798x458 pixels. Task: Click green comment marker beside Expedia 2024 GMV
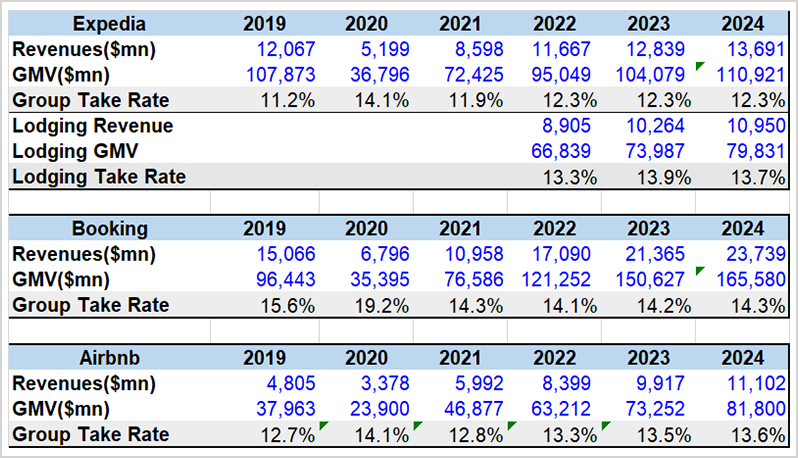[x=699, y=66]
